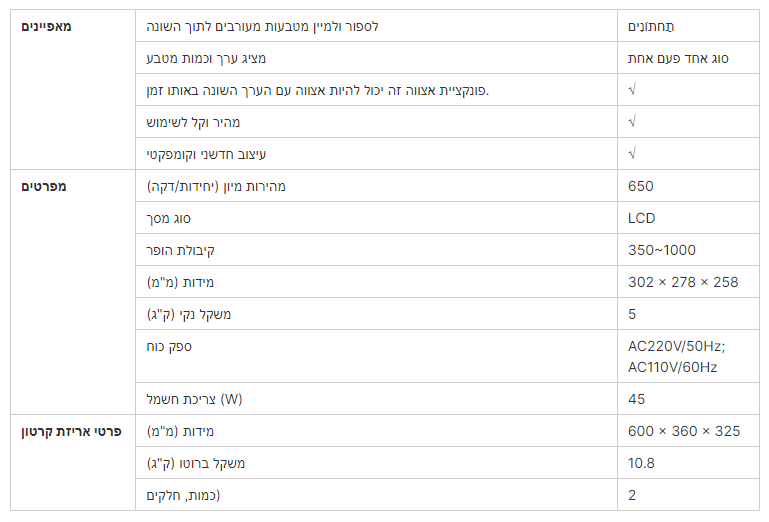
Task: Select the checkmark beside עיצוב חדשני וקומפקטי
Action: (x=632, y=153)
